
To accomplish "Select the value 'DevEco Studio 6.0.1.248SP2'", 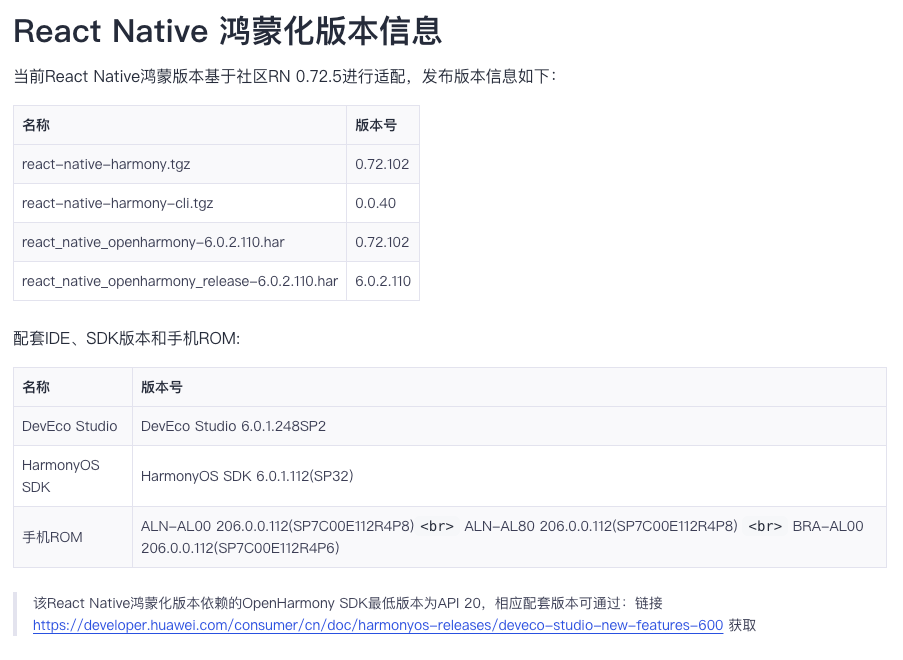I will click(x=233, y=426).
